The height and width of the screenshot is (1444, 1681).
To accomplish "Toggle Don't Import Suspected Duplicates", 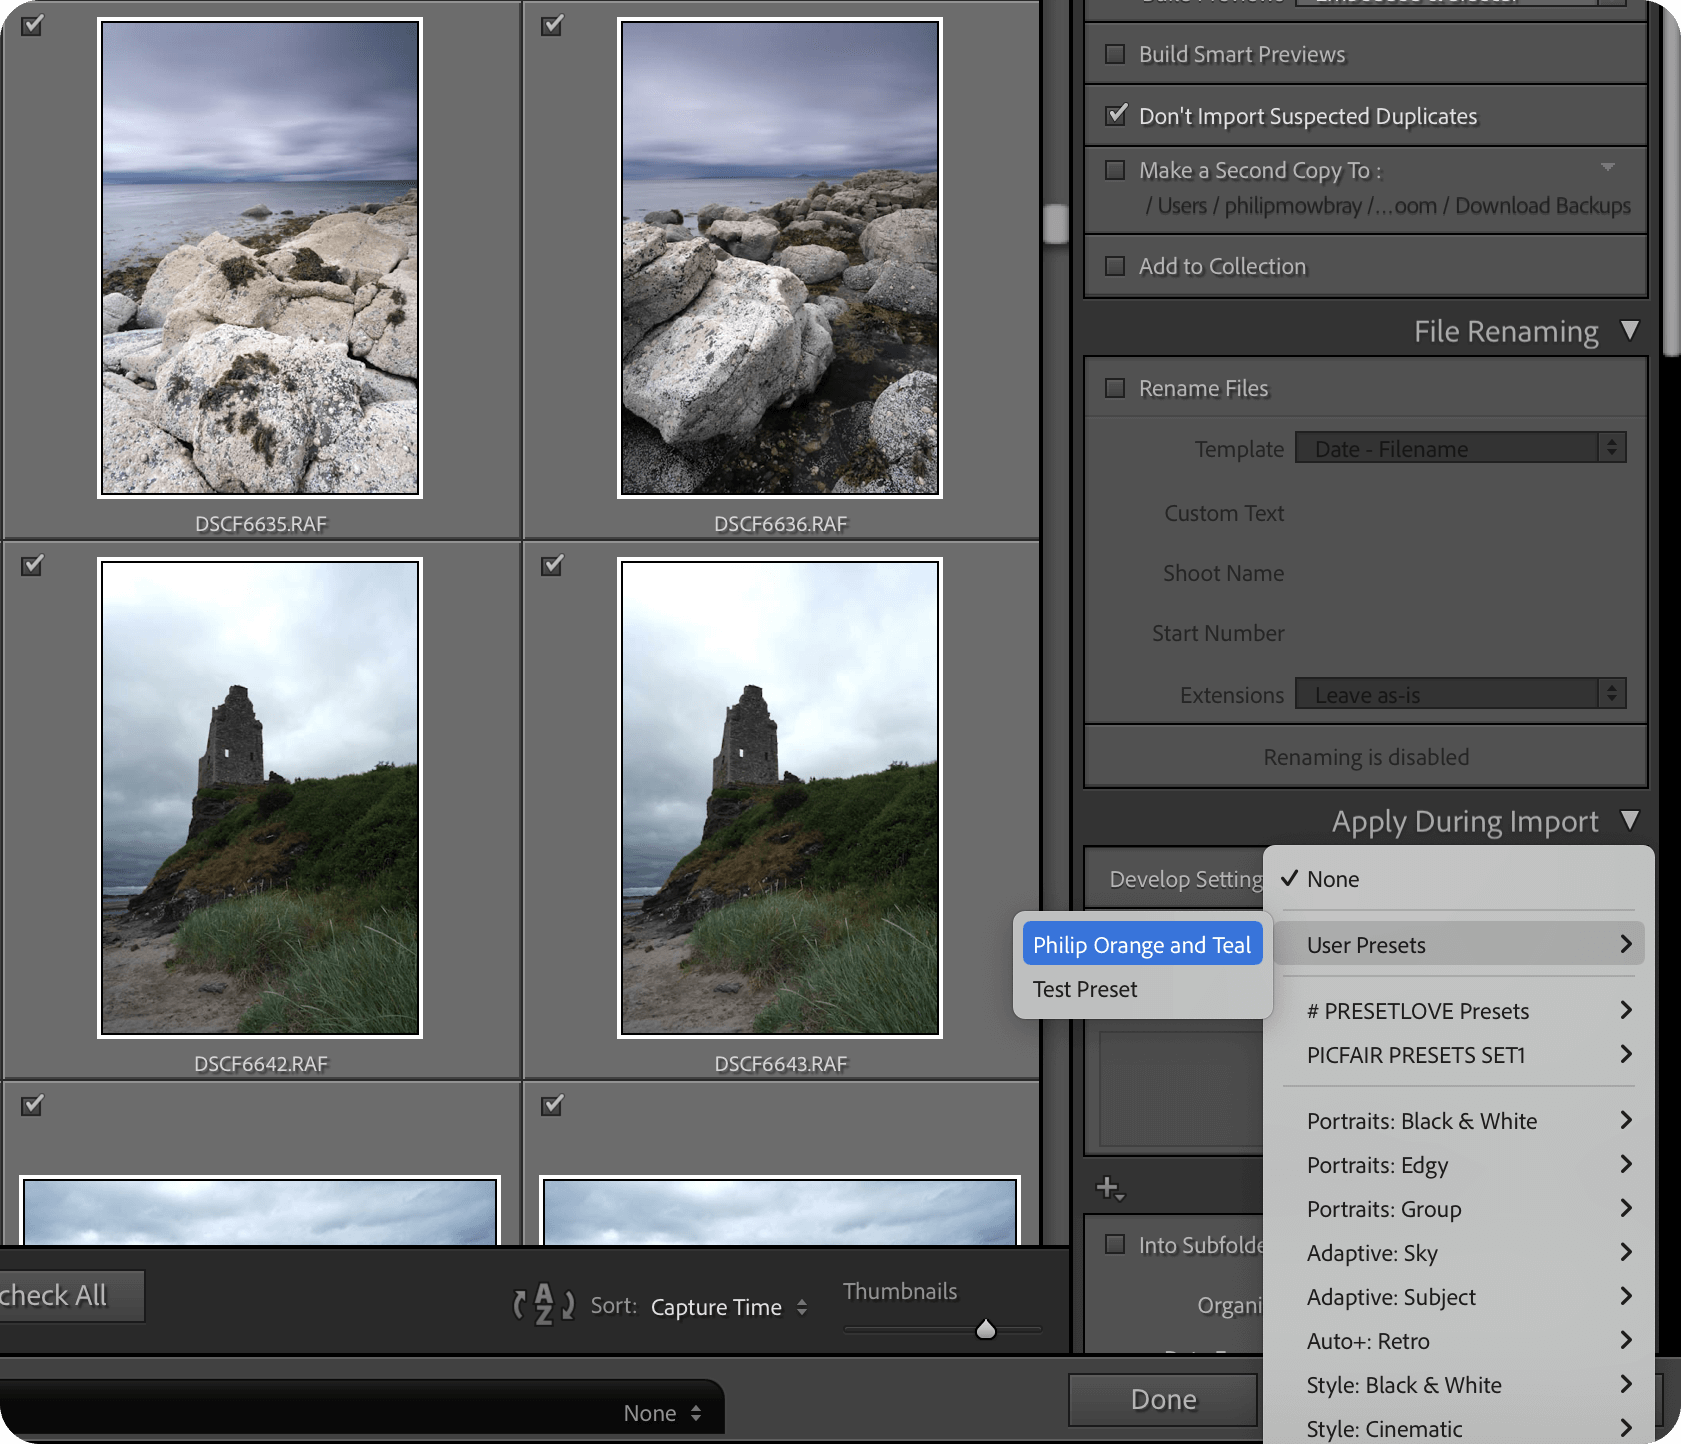I will pos(1116,115).
